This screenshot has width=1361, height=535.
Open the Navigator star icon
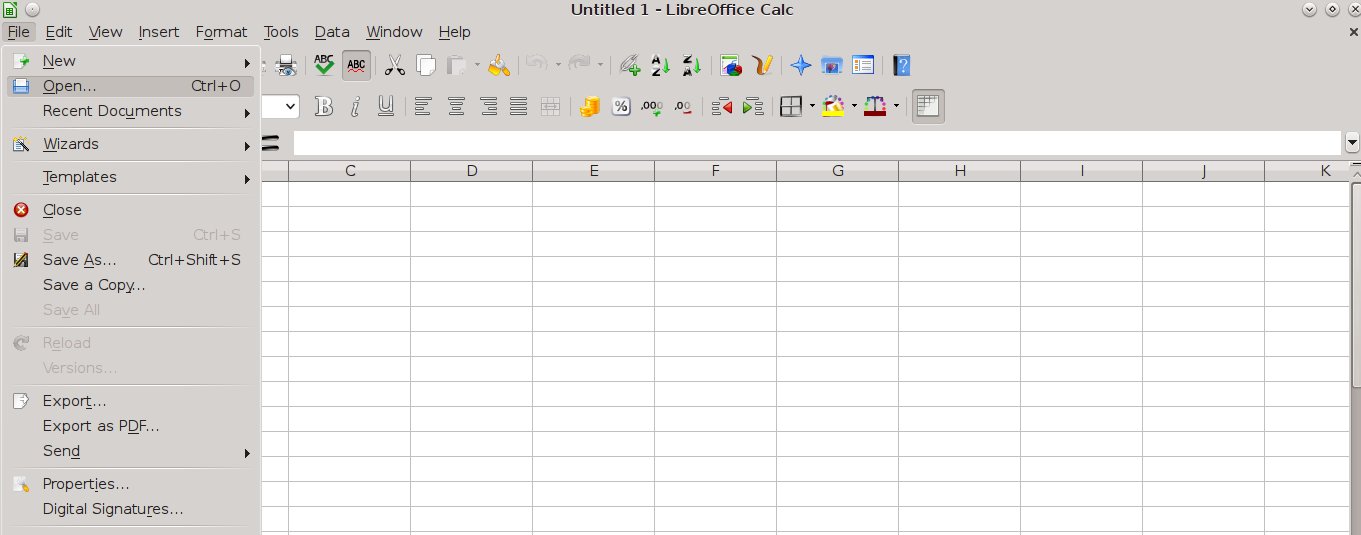(x=800, y=66)
